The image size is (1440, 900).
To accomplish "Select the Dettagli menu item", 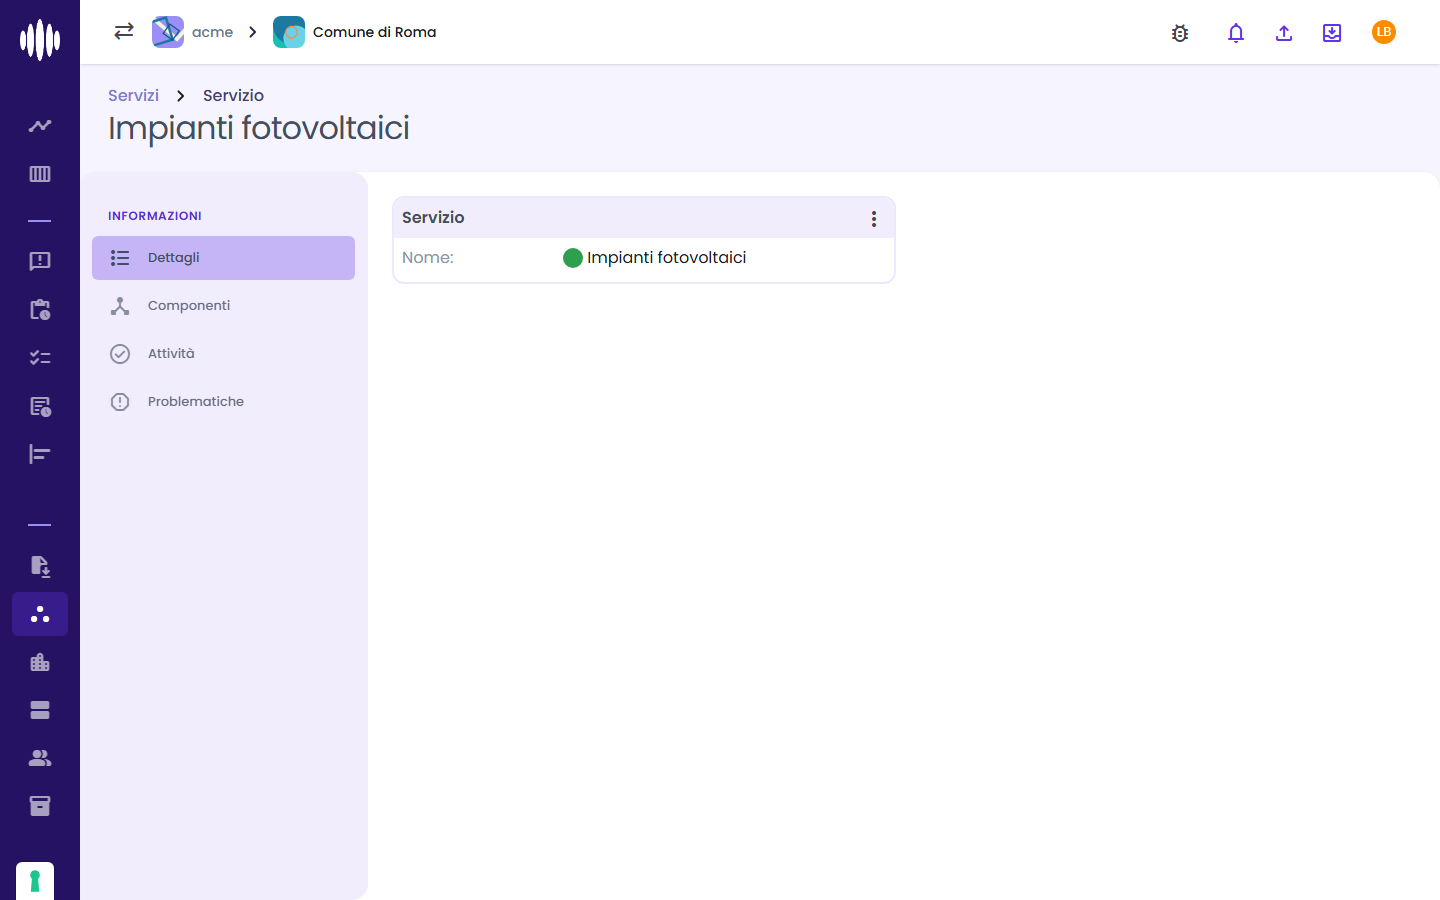I will [223, 258].
